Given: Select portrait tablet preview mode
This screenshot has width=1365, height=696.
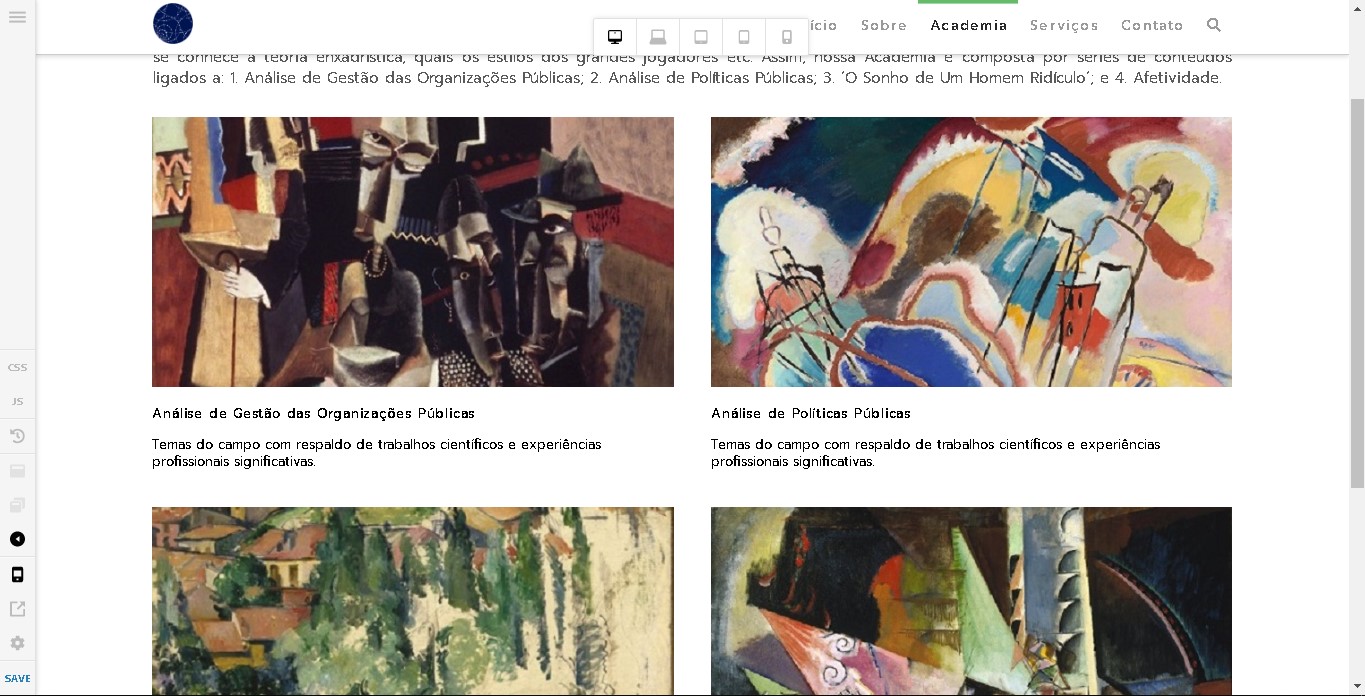Looking at the screenshot, I should pos(744,37).
